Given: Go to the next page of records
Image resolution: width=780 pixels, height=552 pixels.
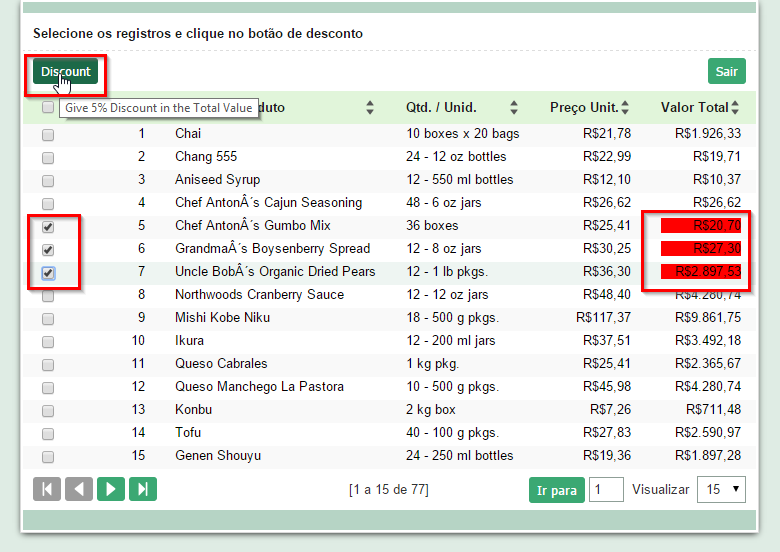Looking at the screenshot, I should (x=111, y=489).
